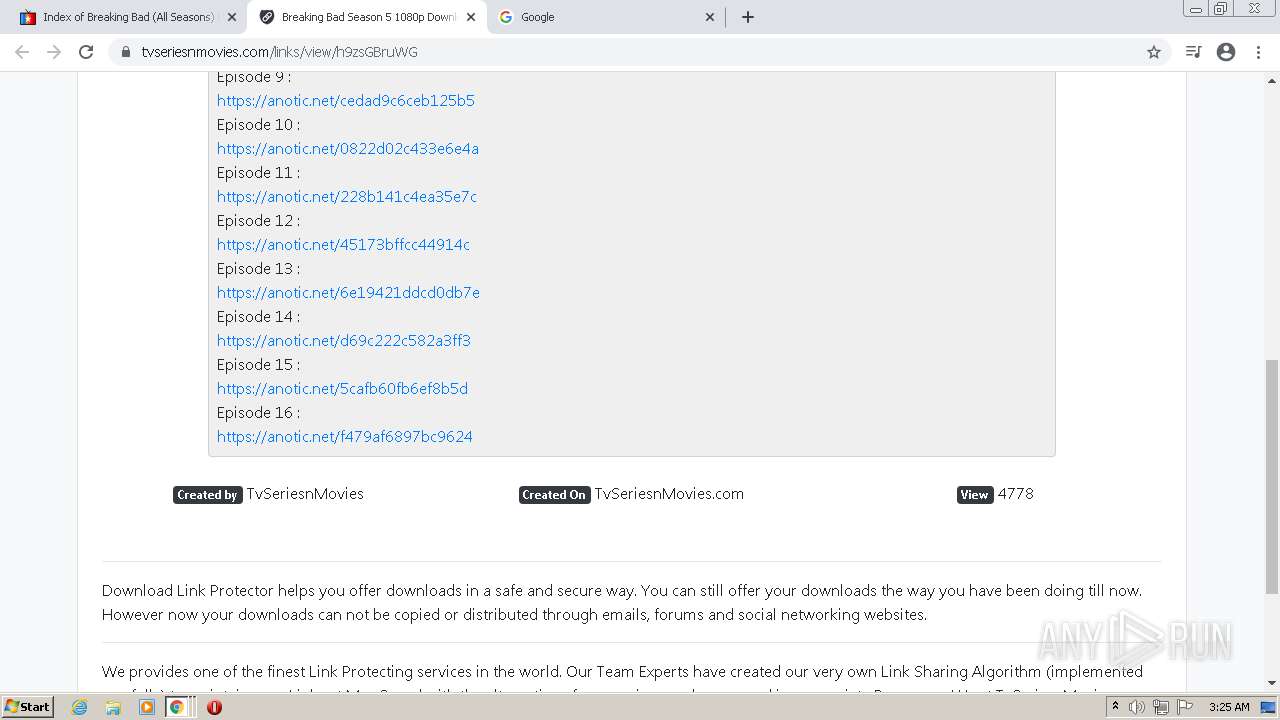
Task: Show hidden system tray icons
Action: tap(1115, 707)
